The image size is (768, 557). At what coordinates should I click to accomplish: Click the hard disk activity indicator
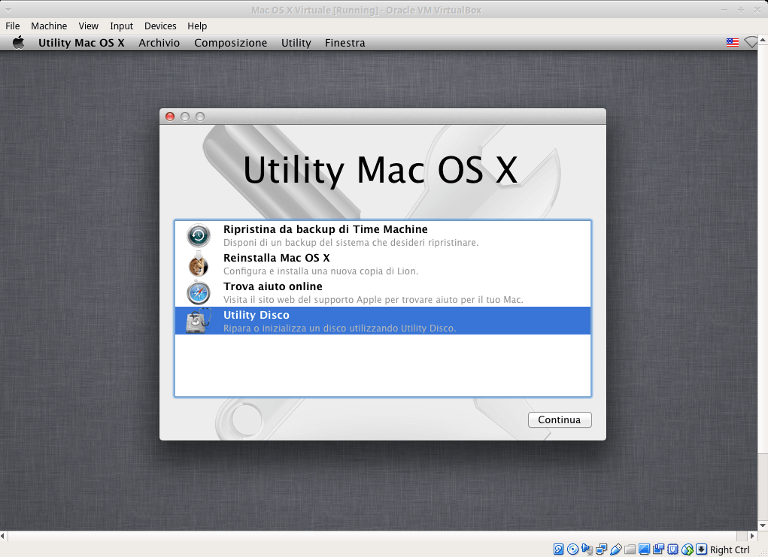pos(558,549)
